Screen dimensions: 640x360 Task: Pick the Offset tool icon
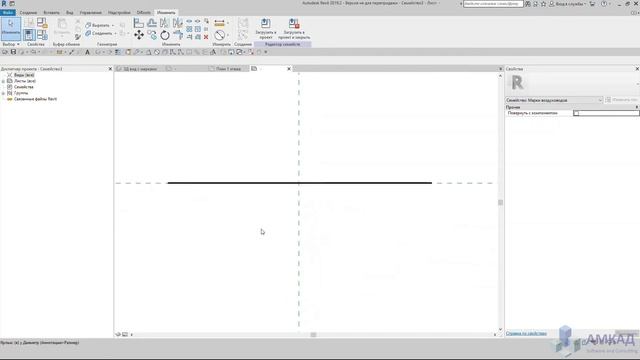pos(152,23)
